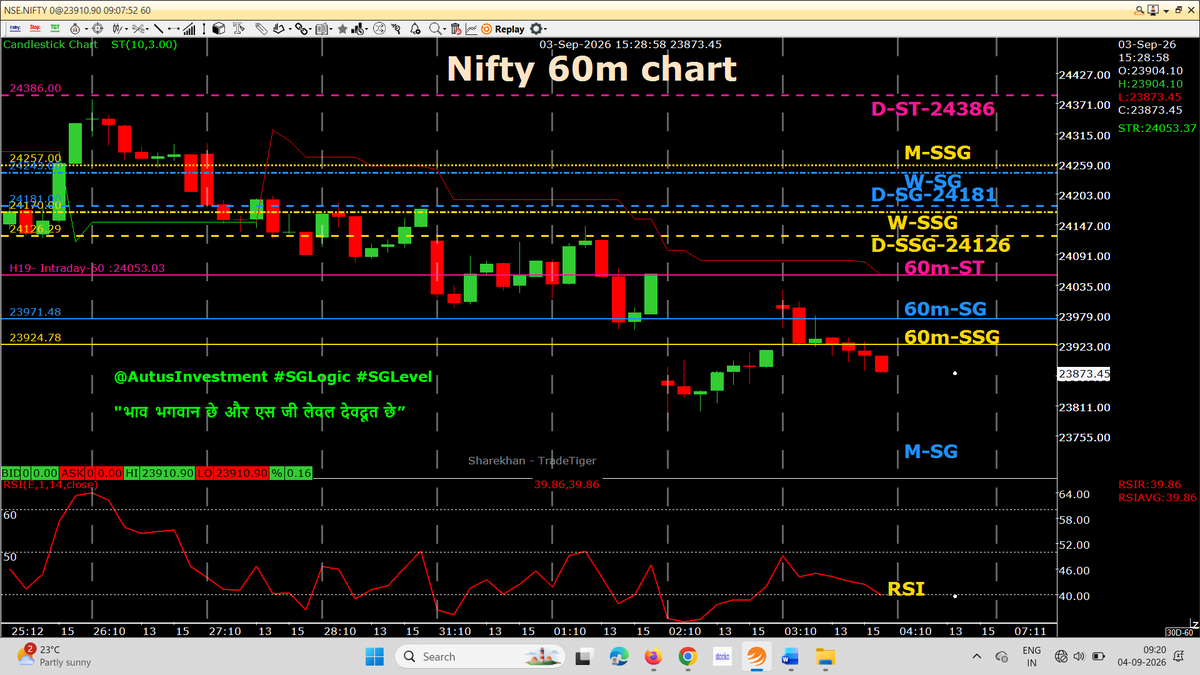Open Microsoft Word from the taskbar

(x=791, y=657)
